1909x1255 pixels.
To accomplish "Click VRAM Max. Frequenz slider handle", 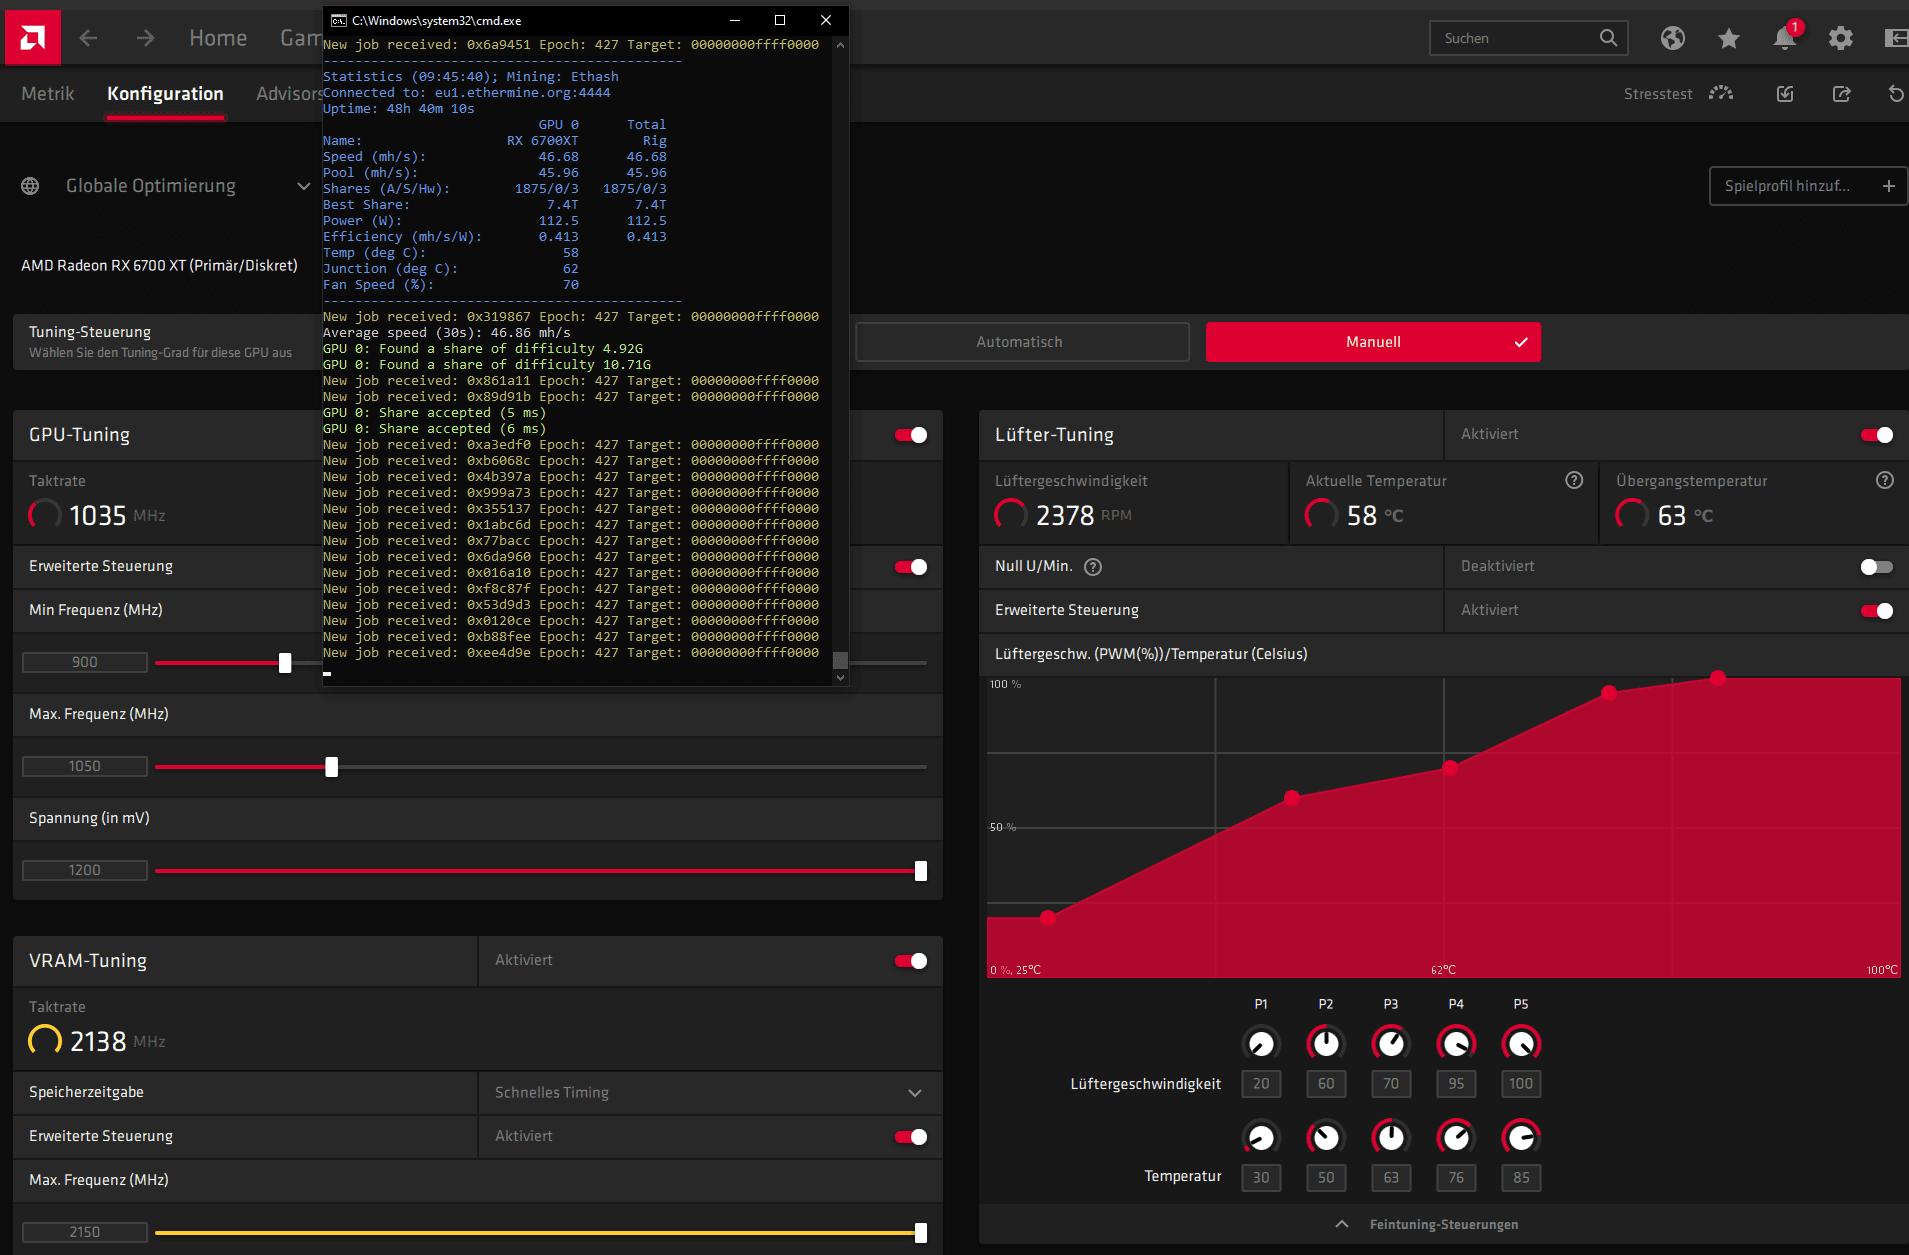I will click(x=921, y=1232).
